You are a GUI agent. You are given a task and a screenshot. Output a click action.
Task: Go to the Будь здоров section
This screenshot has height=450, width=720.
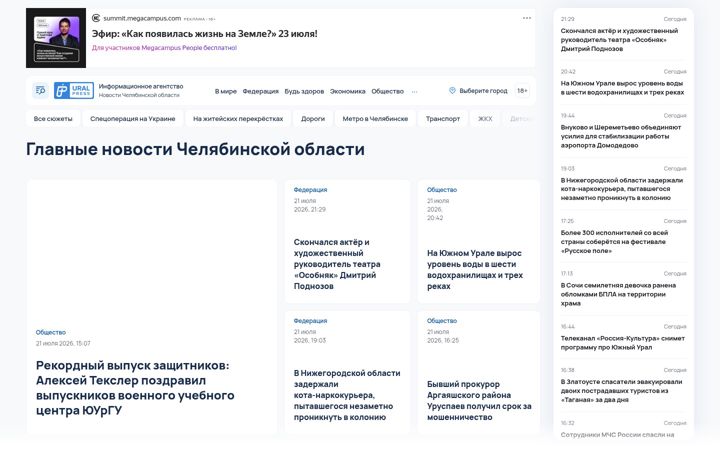point(304,91)
